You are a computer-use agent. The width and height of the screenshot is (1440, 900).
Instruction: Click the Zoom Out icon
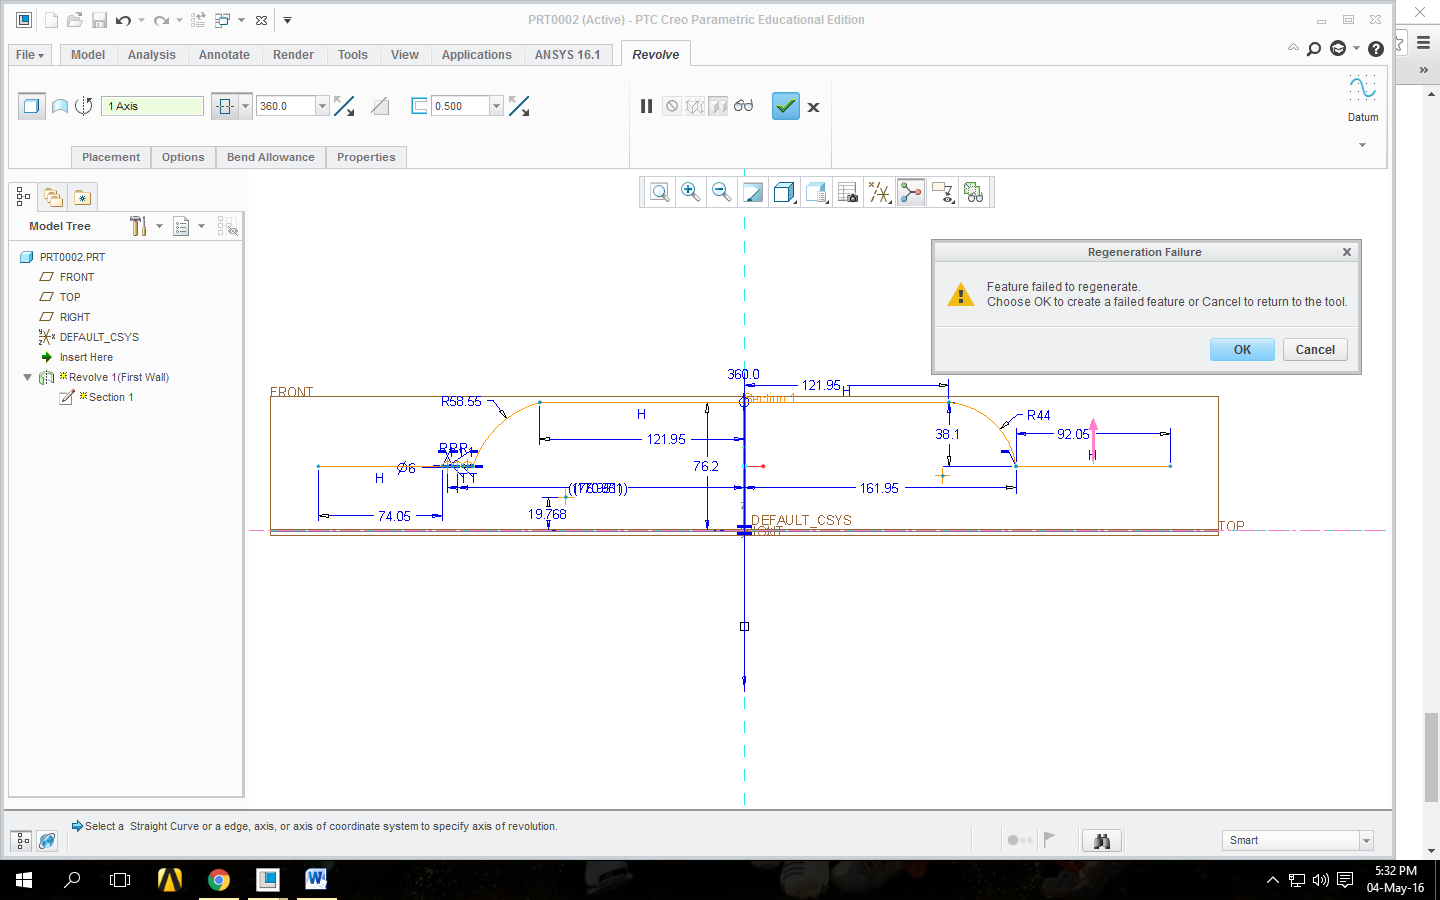(721, 192)
